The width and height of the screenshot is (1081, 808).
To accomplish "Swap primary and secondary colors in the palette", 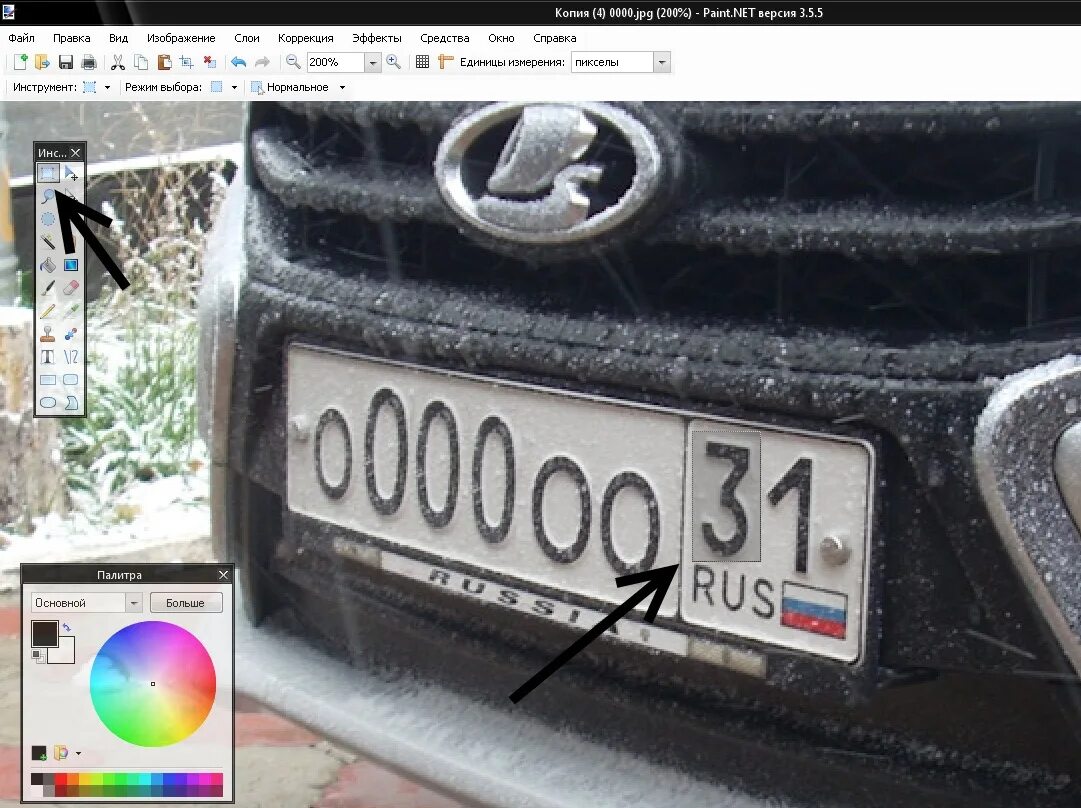I will 67,627.
